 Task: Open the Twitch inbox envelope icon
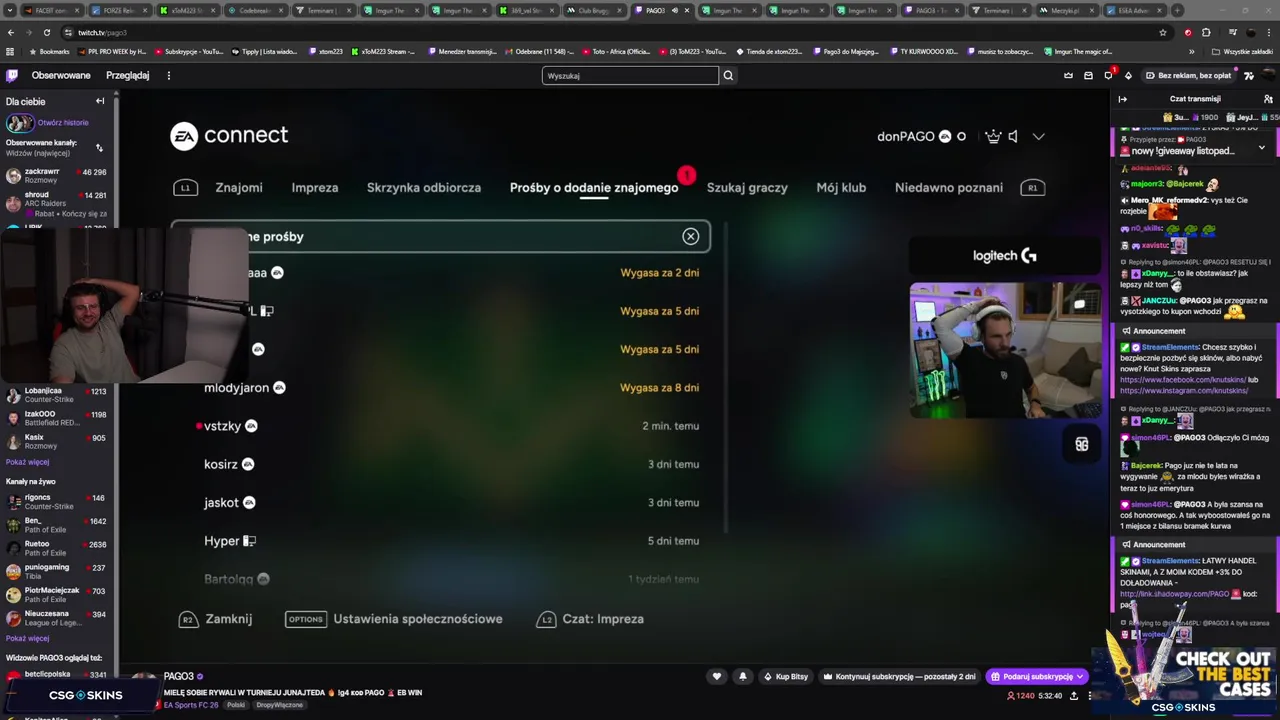1088,75
